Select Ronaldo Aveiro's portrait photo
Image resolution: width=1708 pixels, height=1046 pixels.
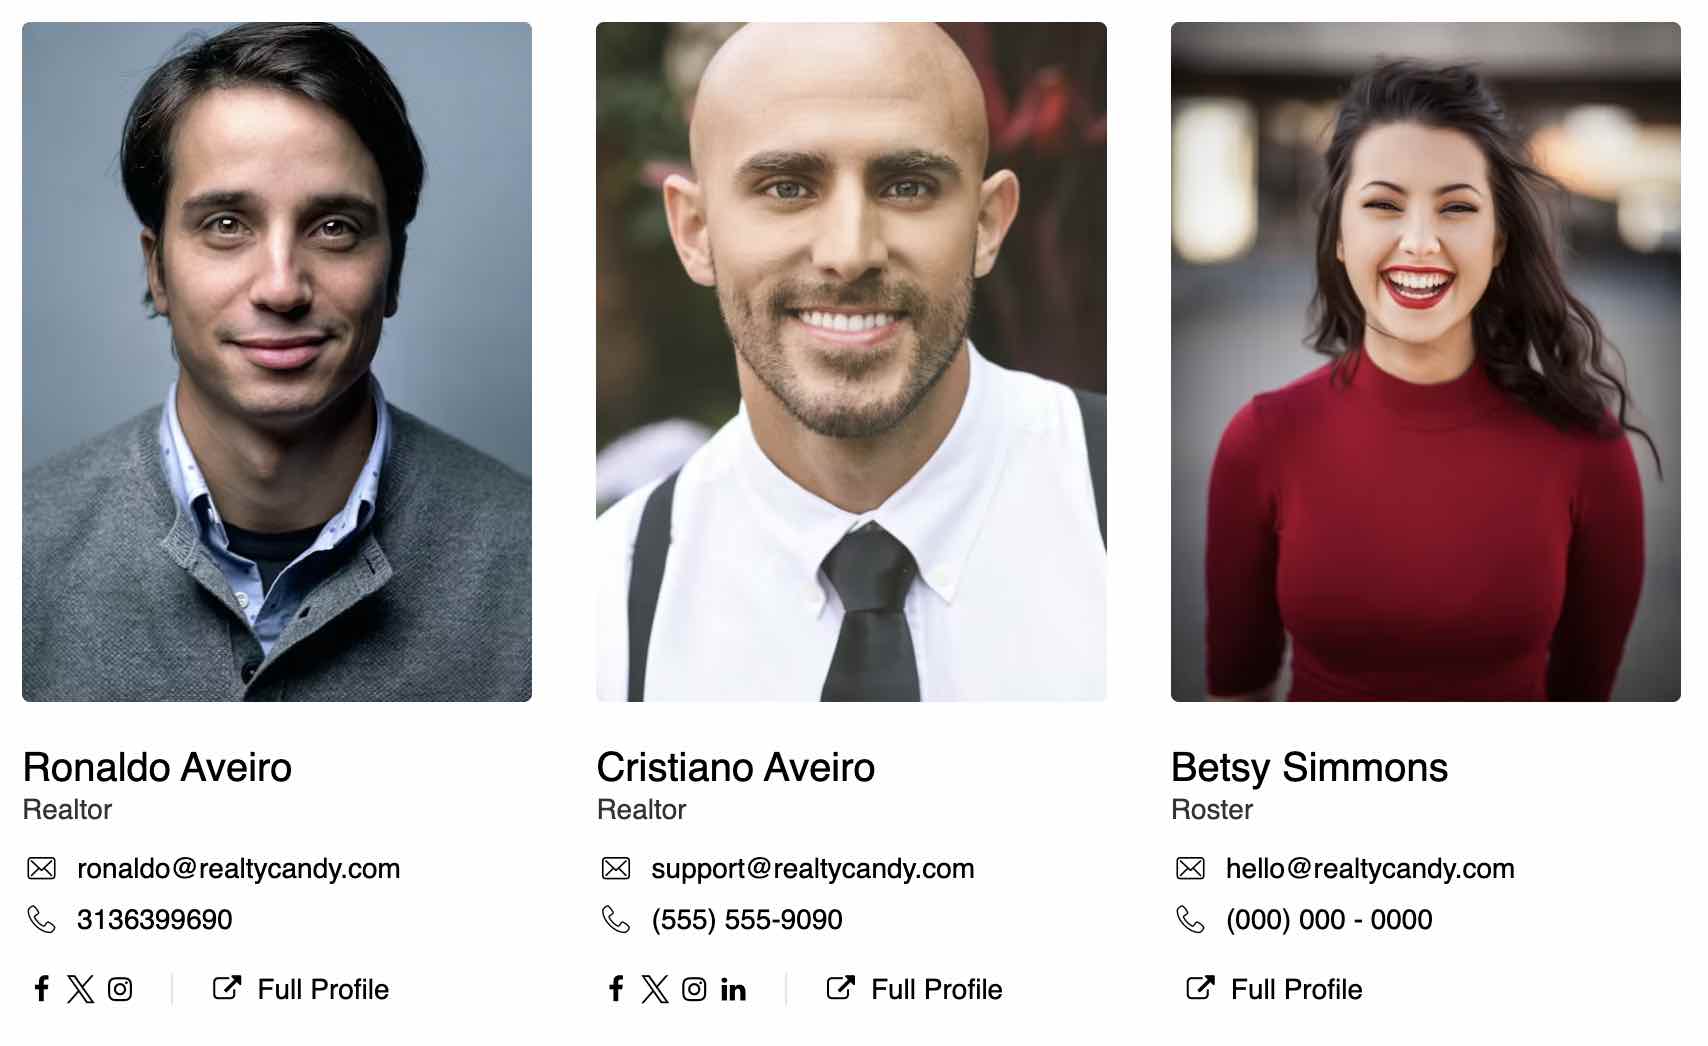[x=277, y=362]
